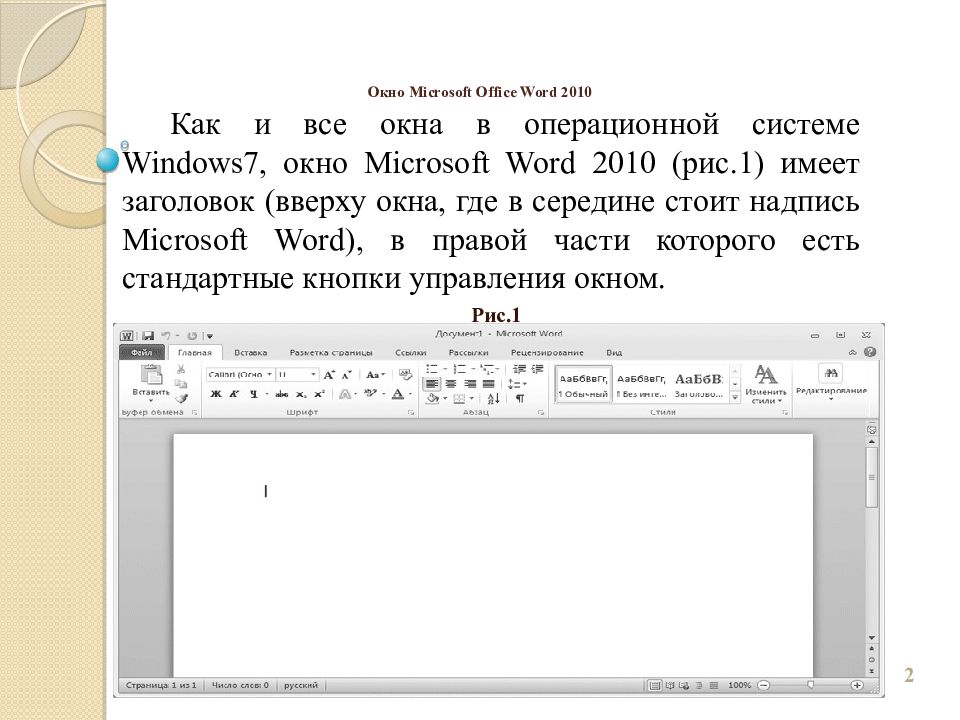960x720 pixels.
Task: Open the Файл tab
Action: pyautogui.click(x=141, y=353)
